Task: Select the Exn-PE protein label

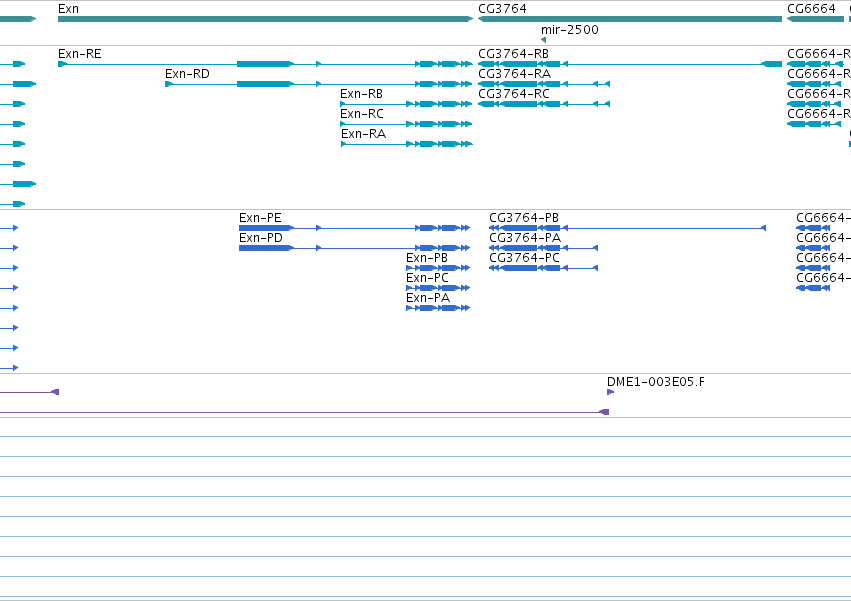Action: (260, 218)
